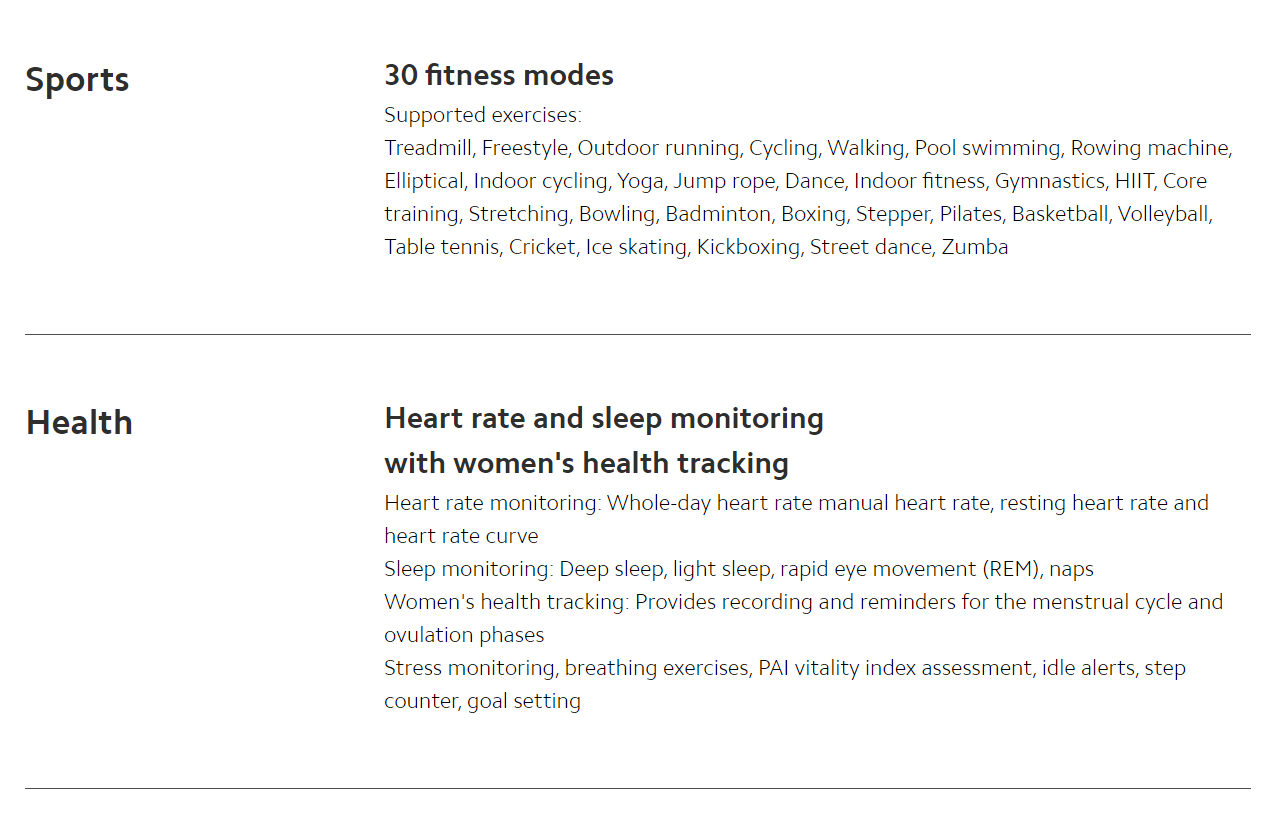Click "counter, goal setting" text
The height and width of the screenshot is (814, 1280).
click(482, 701)
